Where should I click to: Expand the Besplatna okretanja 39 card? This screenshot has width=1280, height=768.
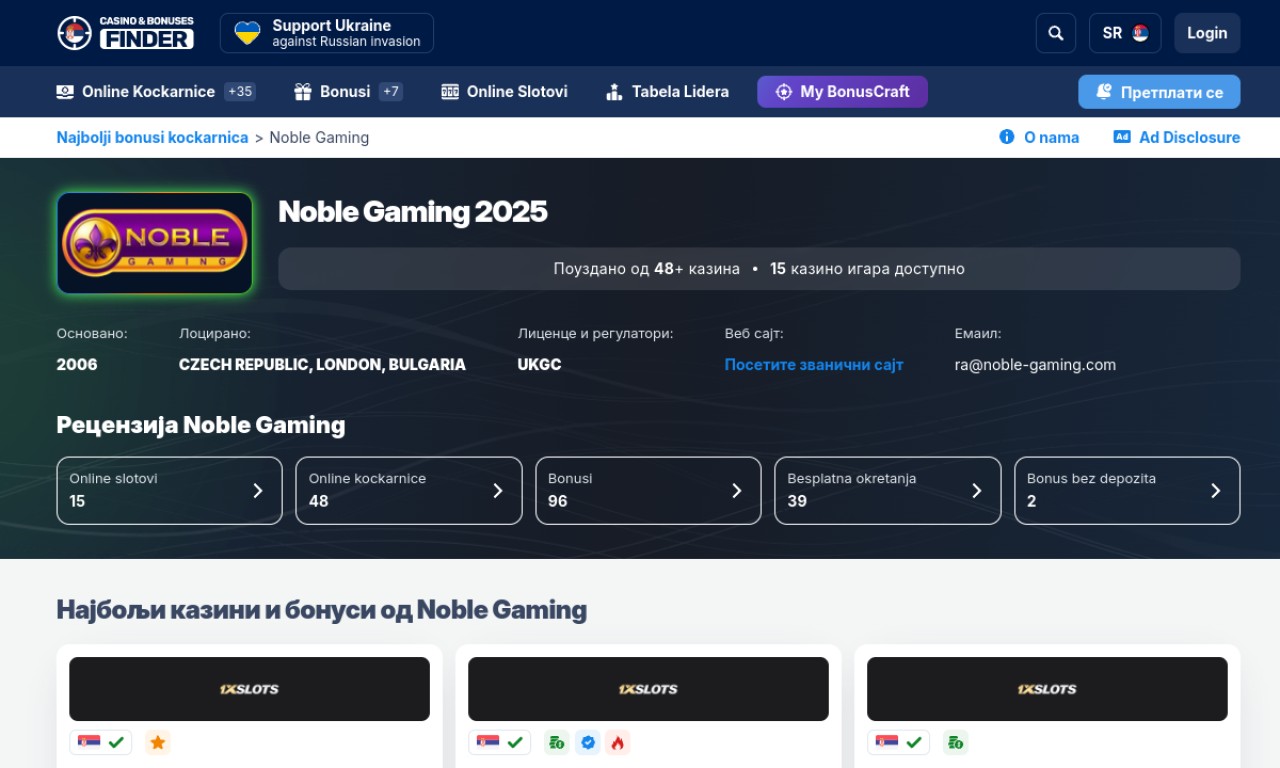887,490
